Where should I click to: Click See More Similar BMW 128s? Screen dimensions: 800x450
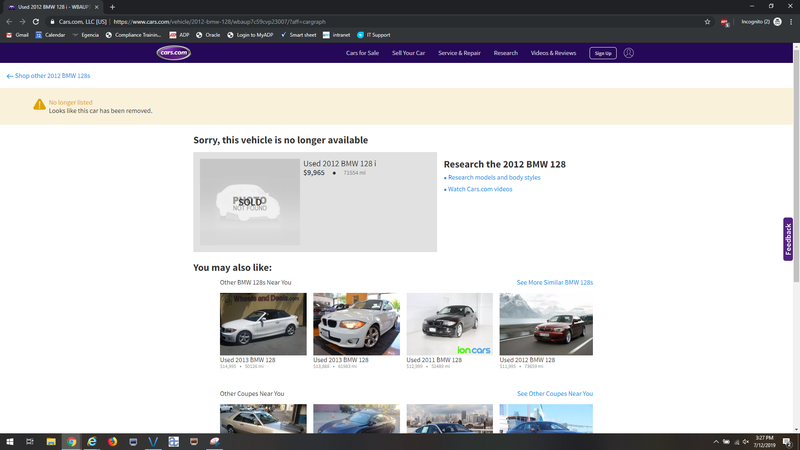click(555, 283)
